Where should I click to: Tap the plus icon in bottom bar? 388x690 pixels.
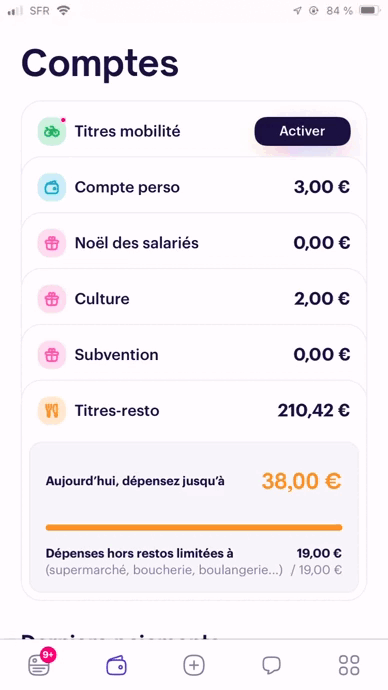(194, 665)
